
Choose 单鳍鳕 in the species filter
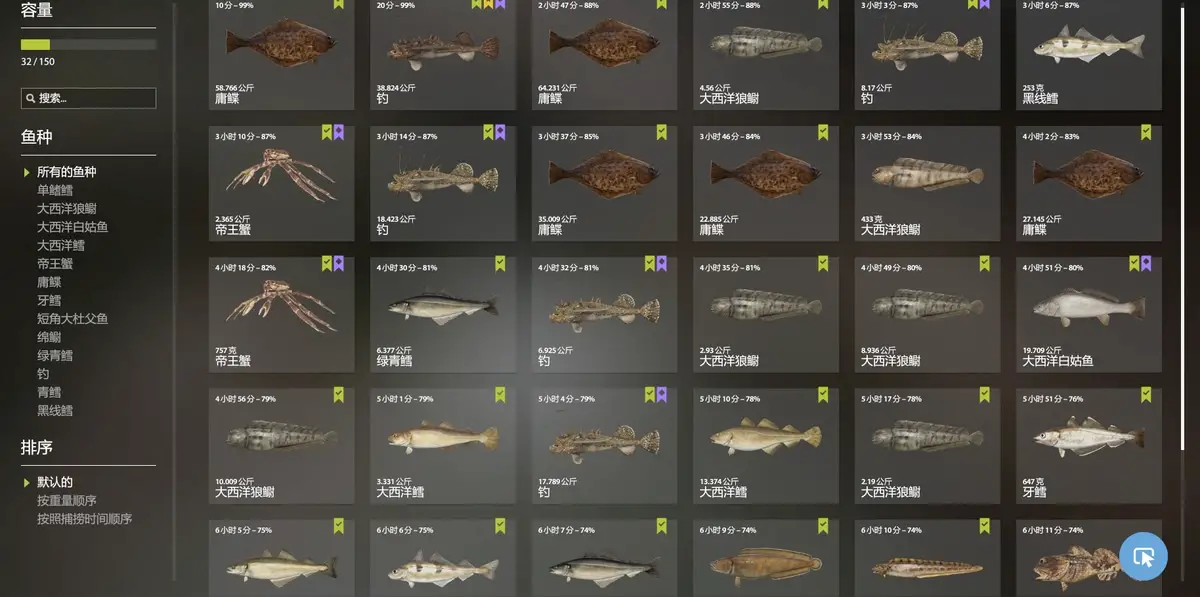coord(55,190)
